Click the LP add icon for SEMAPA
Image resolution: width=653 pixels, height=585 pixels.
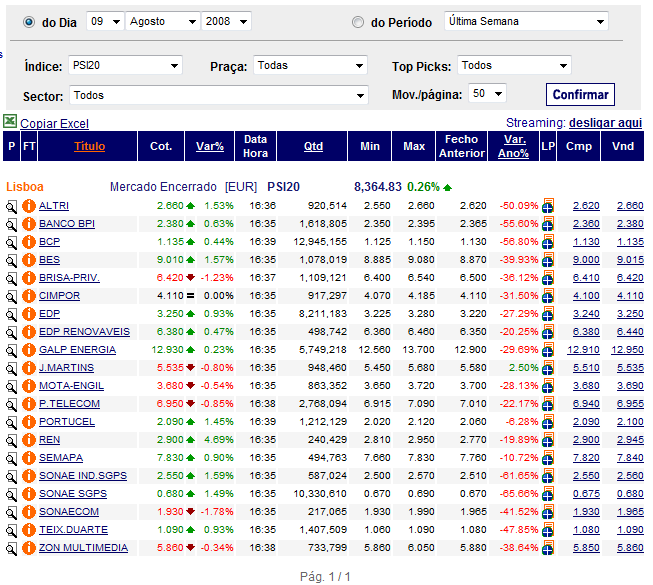pyautogui.click(x=548, y=458)
